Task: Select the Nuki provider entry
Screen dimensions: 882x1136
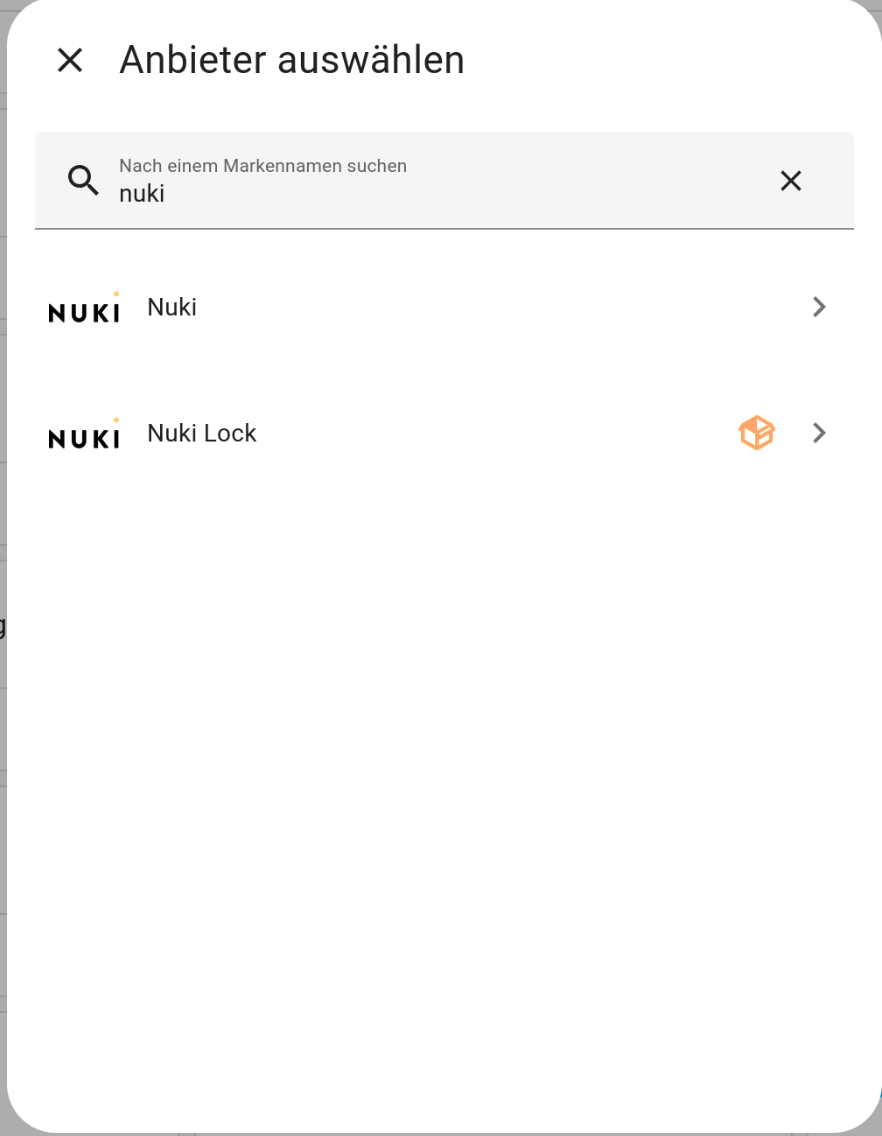Action: (444, 307)
